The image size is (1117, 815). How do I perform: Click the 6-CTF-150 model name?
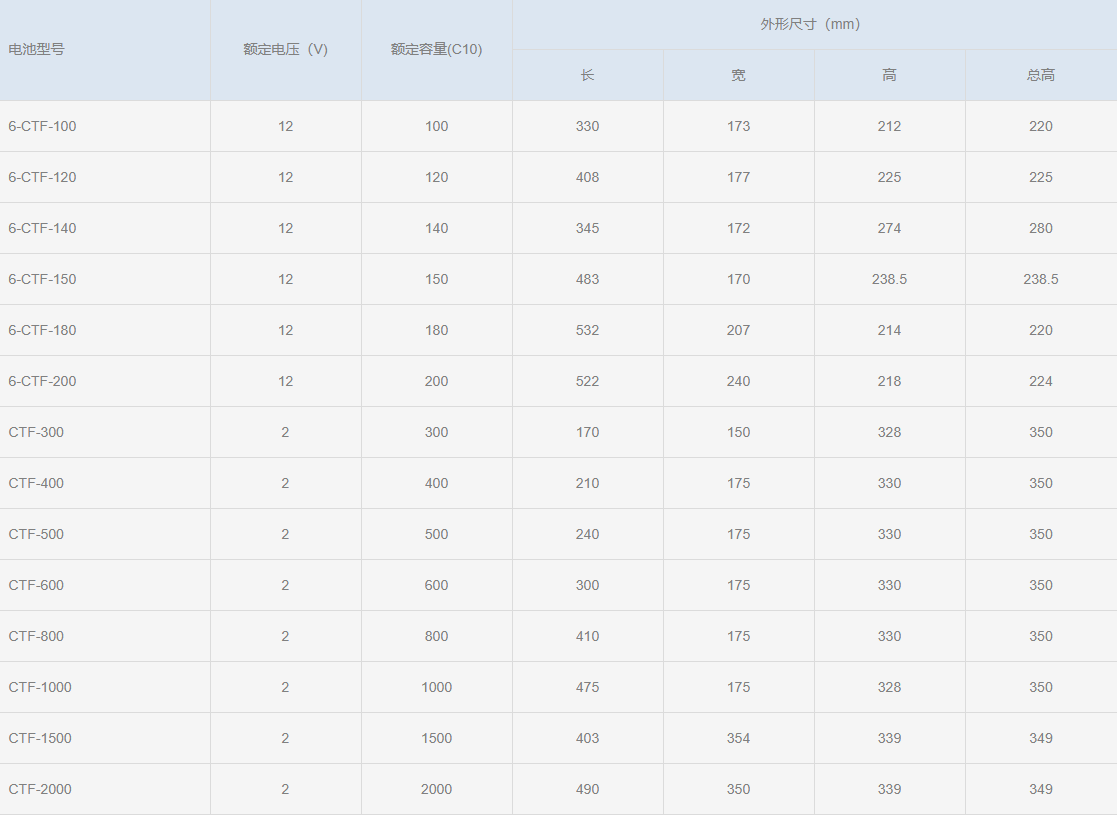tap(42, 279)
